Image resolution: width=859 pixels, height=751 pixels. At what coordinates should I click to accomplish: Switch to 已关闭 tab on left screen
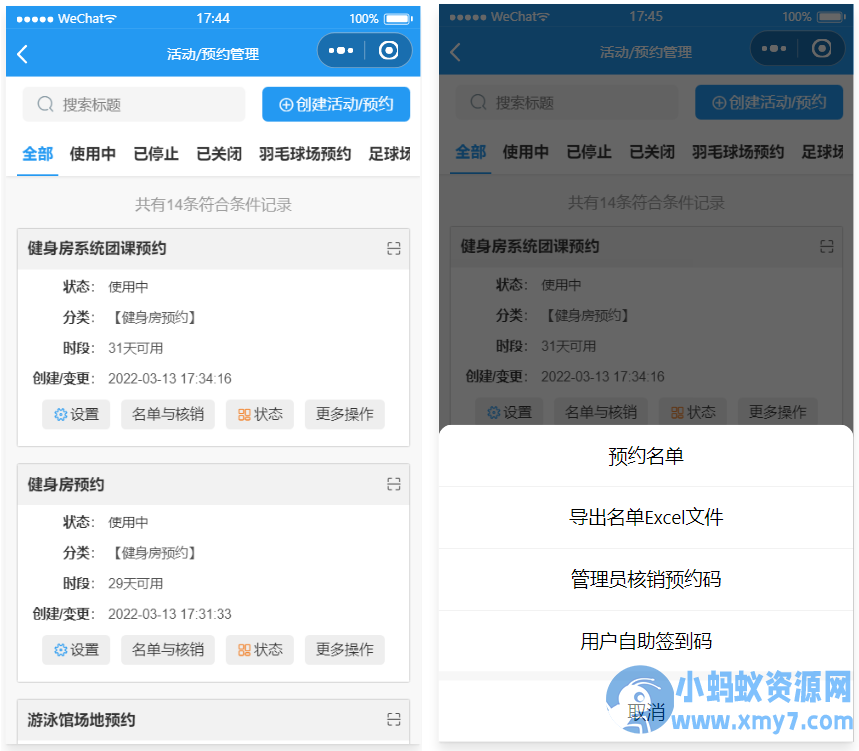pyautogui.click(x=219, y=154)
